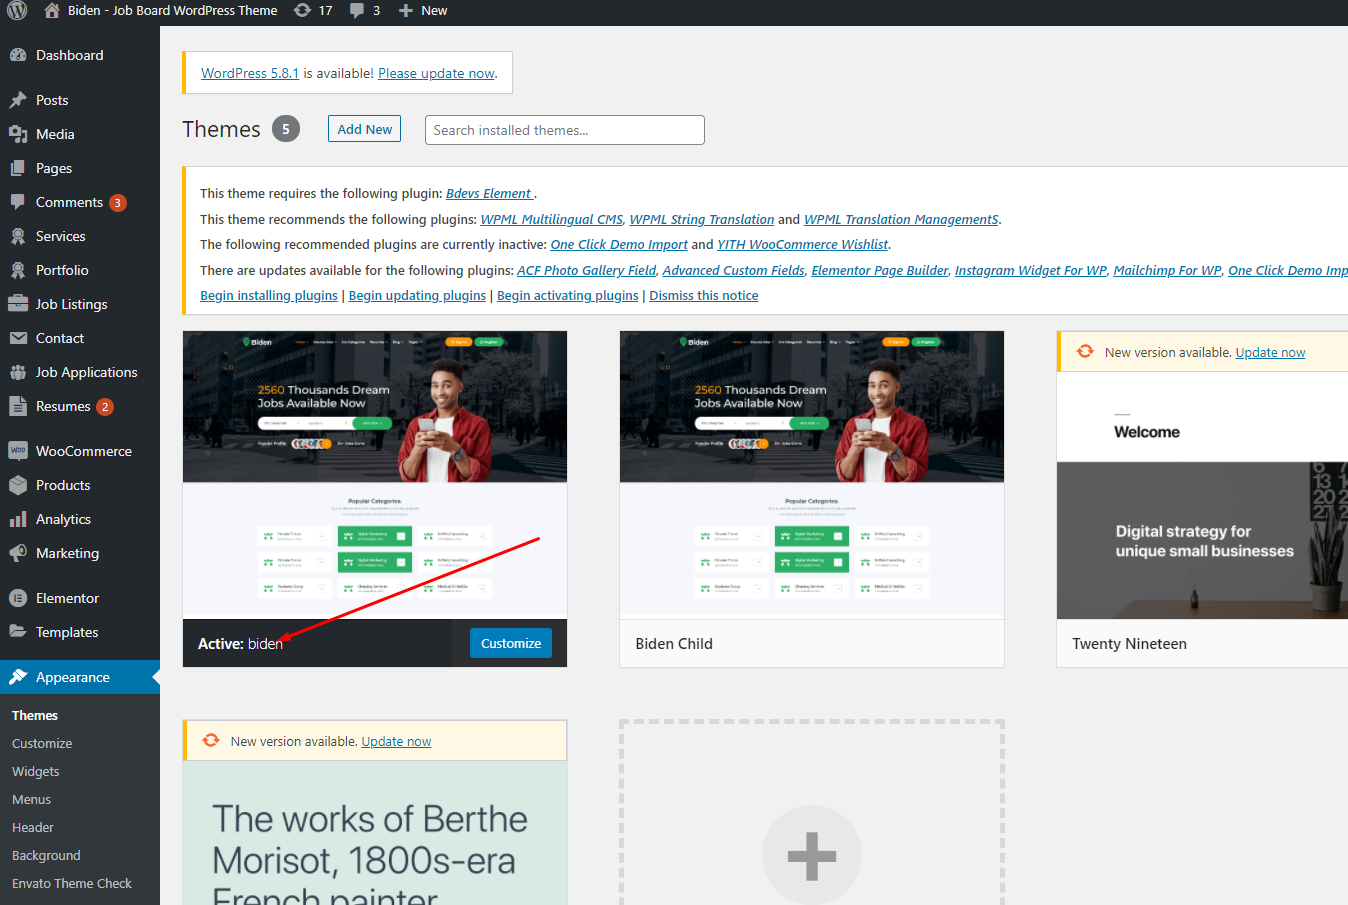
Task: Click the Dashboard gauge icon
Action: pyautogui.click(x=18, y=55)
